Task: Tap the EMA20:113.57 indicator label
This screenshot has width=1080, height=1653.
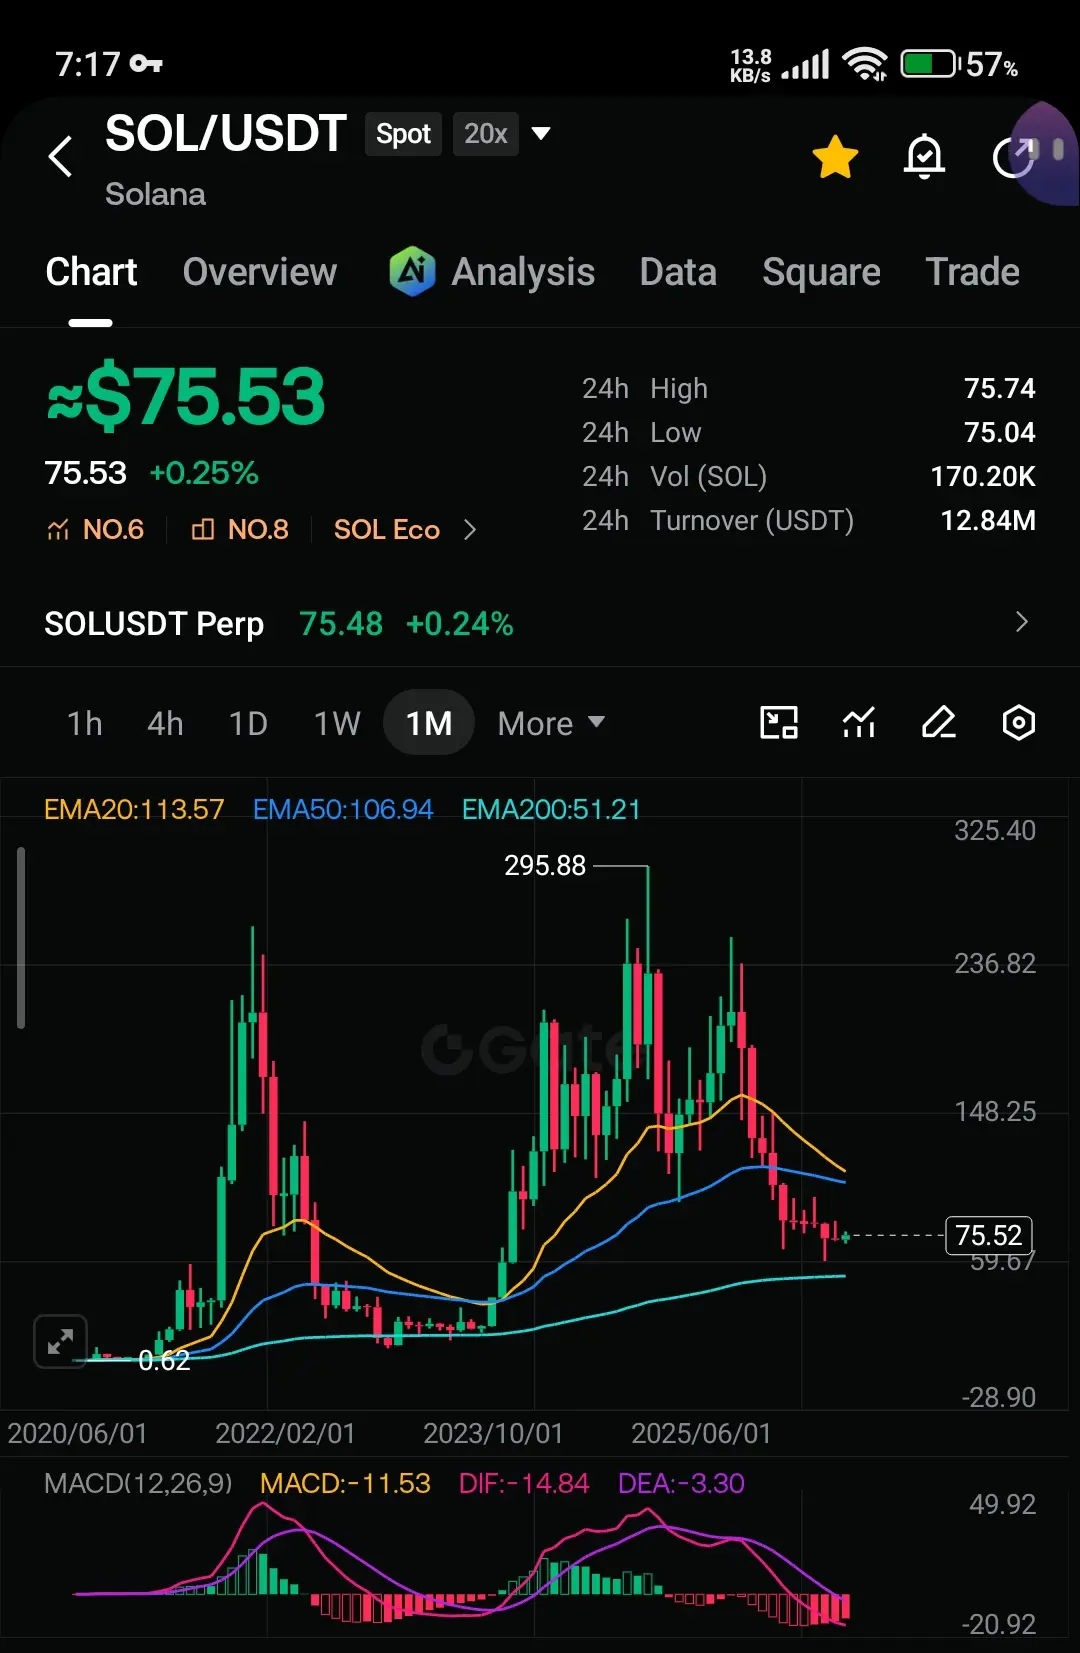Action: coord(134,809)
